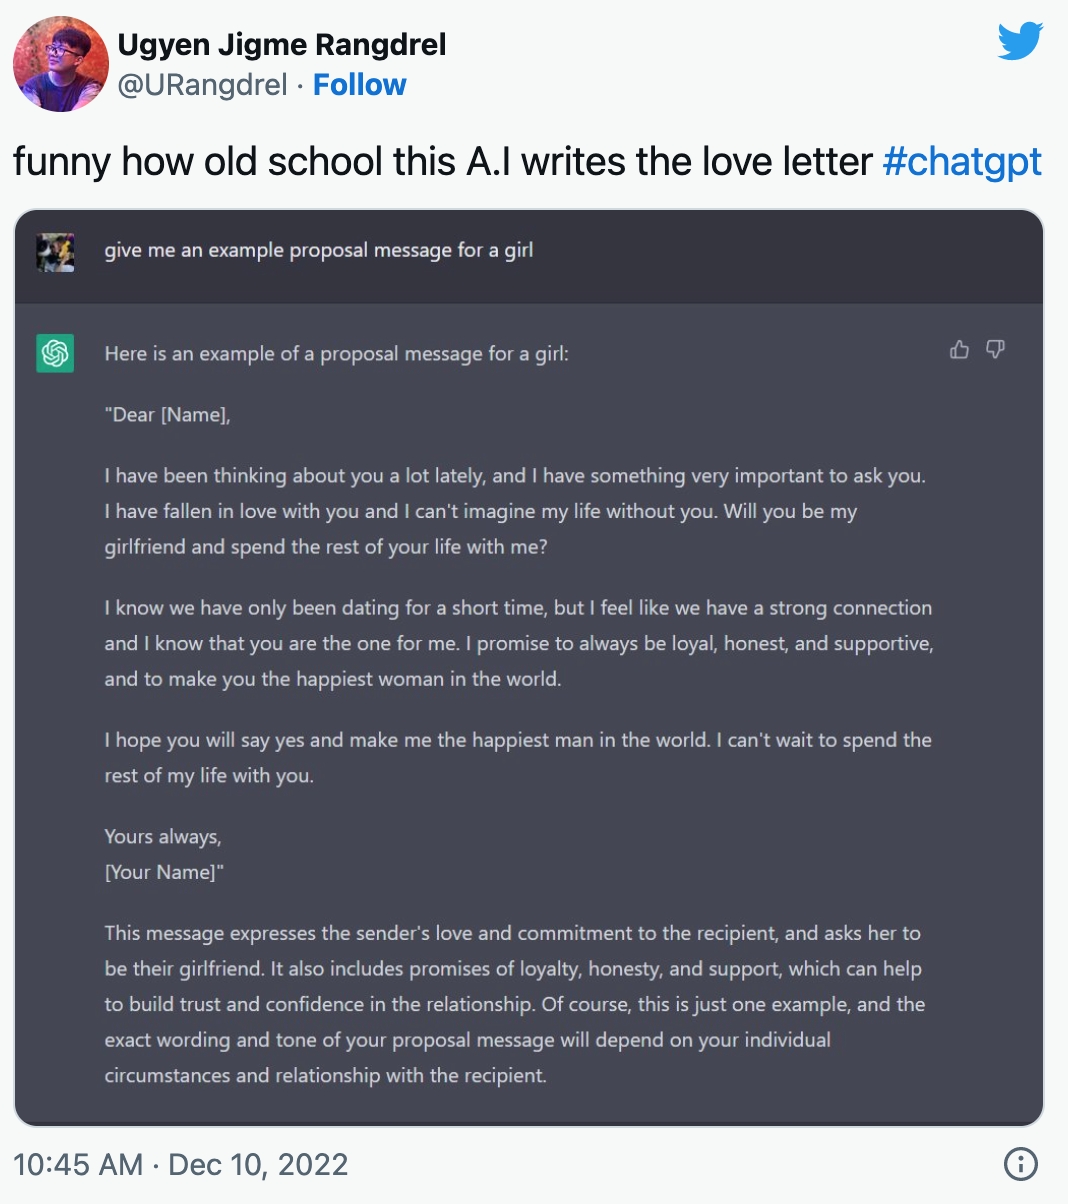Viewport: 1068px width, 1204px height.
Task: Click the tweet text about old school A.I
Action: (x=440, y=161)
